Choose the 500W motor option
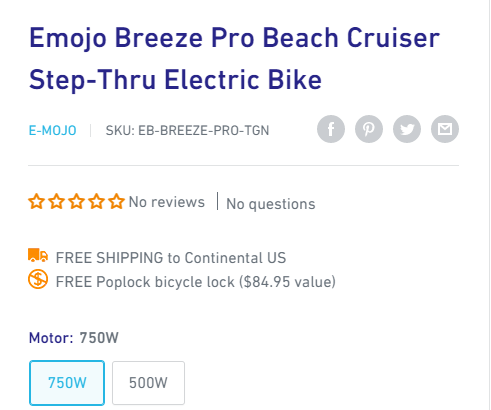 (148, 383)
